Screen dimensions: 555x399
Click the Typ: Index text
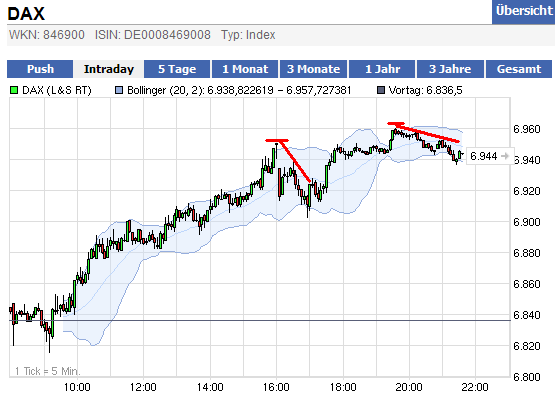click(248, 35)
